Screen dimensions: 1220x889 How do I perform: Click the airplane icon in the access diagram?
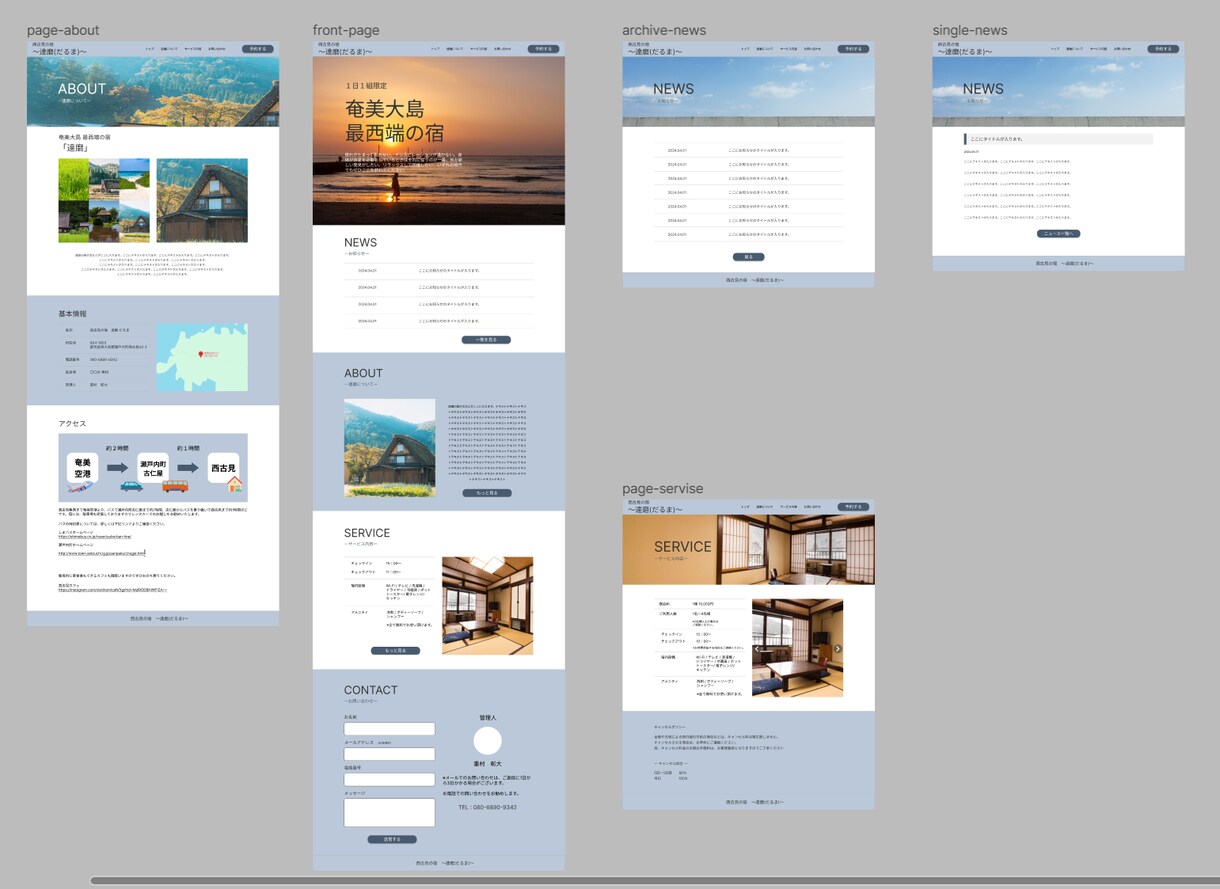click(x=78, y=487)
